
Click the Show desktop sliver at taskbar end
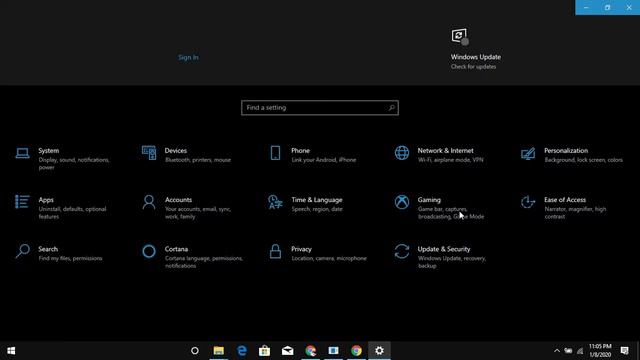pos(638,351)
